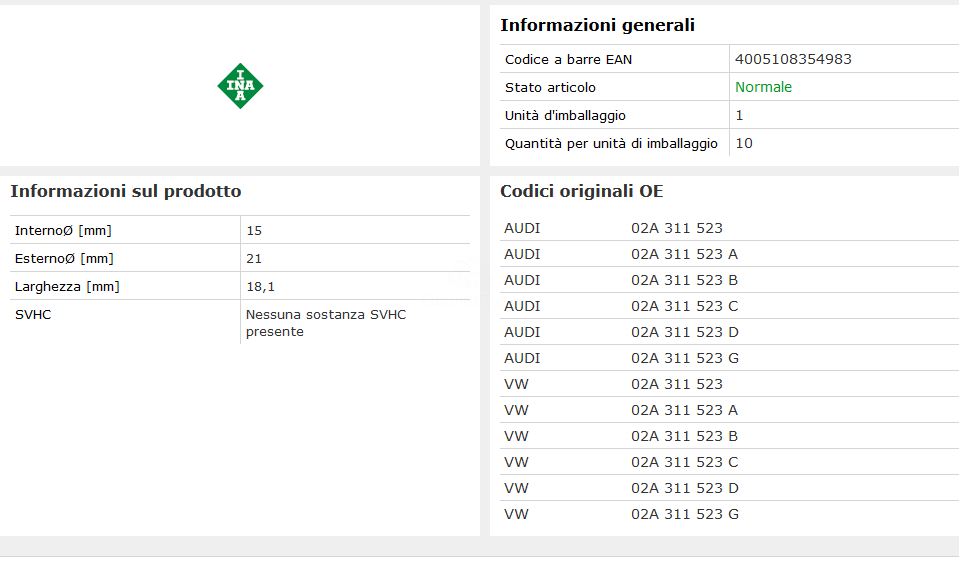959x568 pixels.
Task: Click the Nessuna sostanza SVHC presente text
Action: (325, 323)
